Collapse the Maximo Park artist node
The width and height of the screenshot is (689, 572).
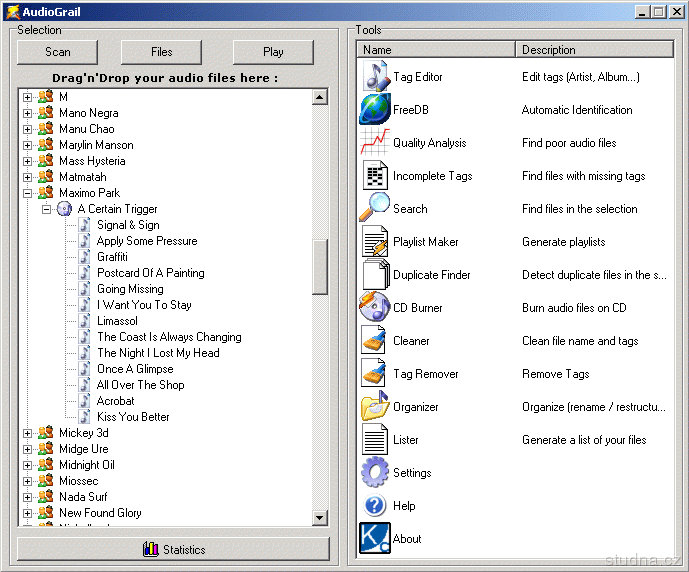(28, 193)
